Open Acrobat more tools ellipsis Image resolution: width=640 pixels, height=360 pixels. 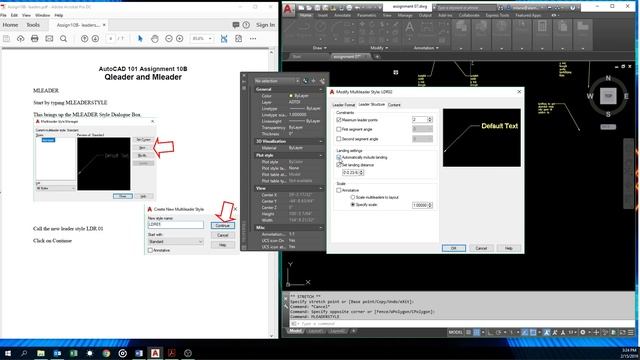[x=253, y=39]
